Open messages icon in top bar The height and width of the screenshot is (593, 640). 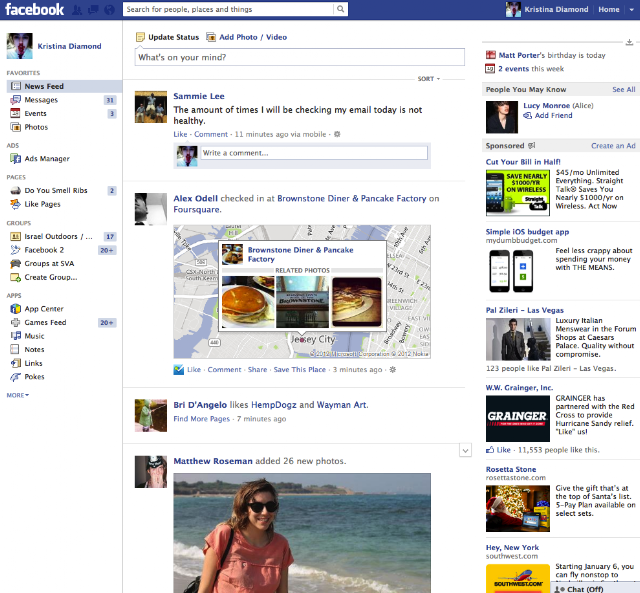93,9
